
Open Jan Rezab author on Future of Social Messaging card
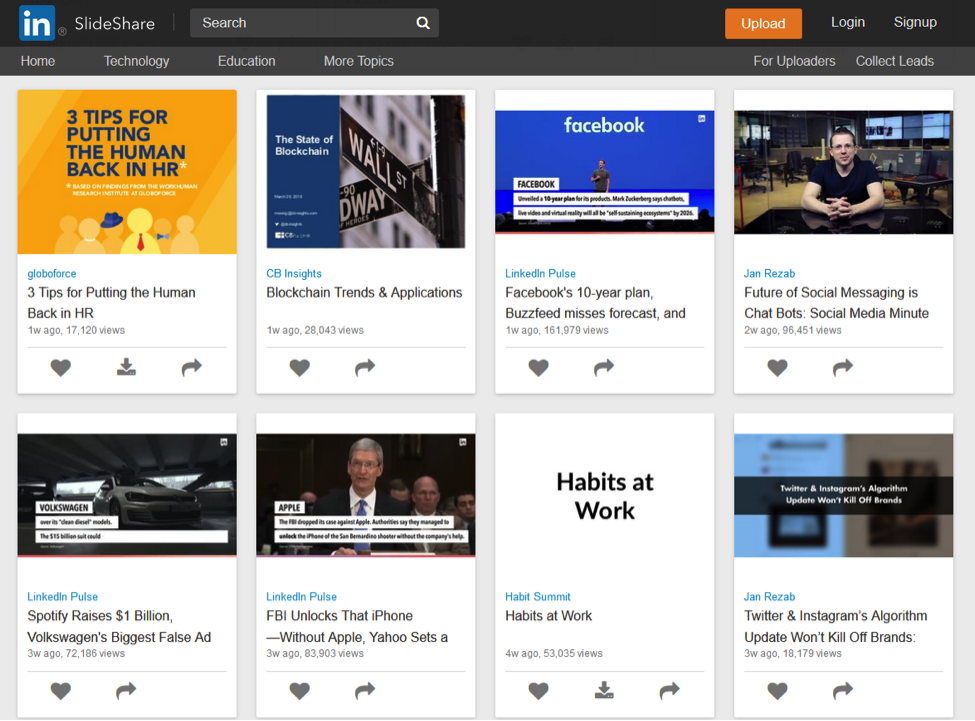[769, 273]
